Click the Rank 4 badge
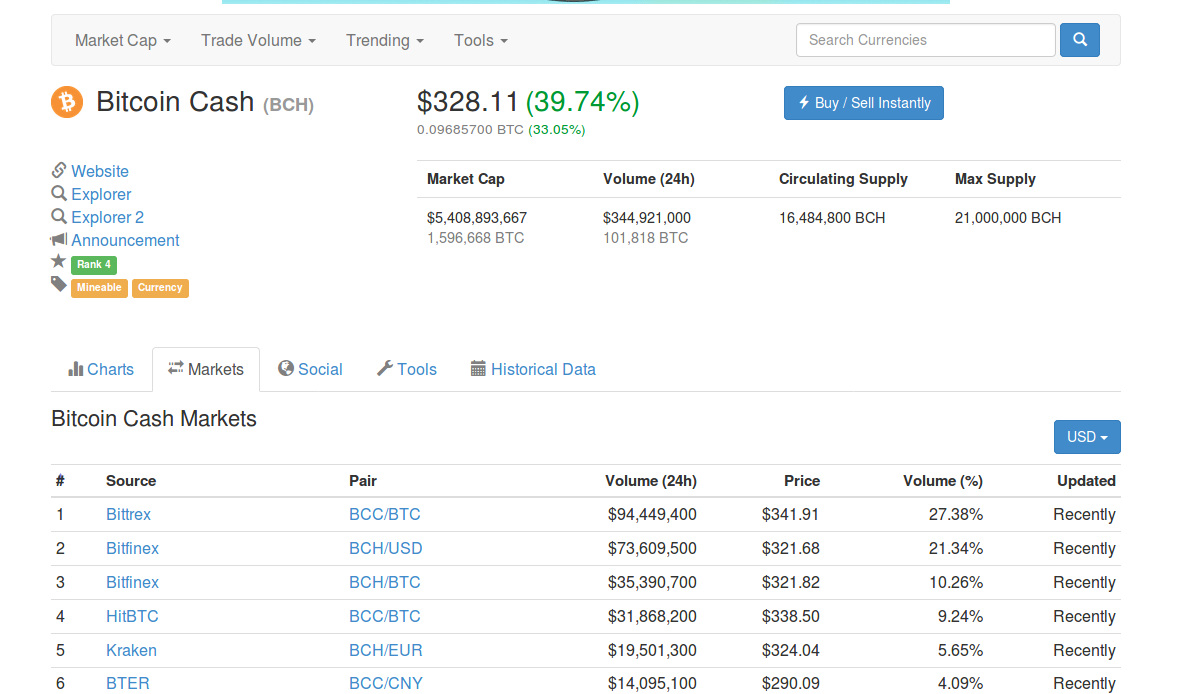 pyautogui.click(x=94, y=264)
